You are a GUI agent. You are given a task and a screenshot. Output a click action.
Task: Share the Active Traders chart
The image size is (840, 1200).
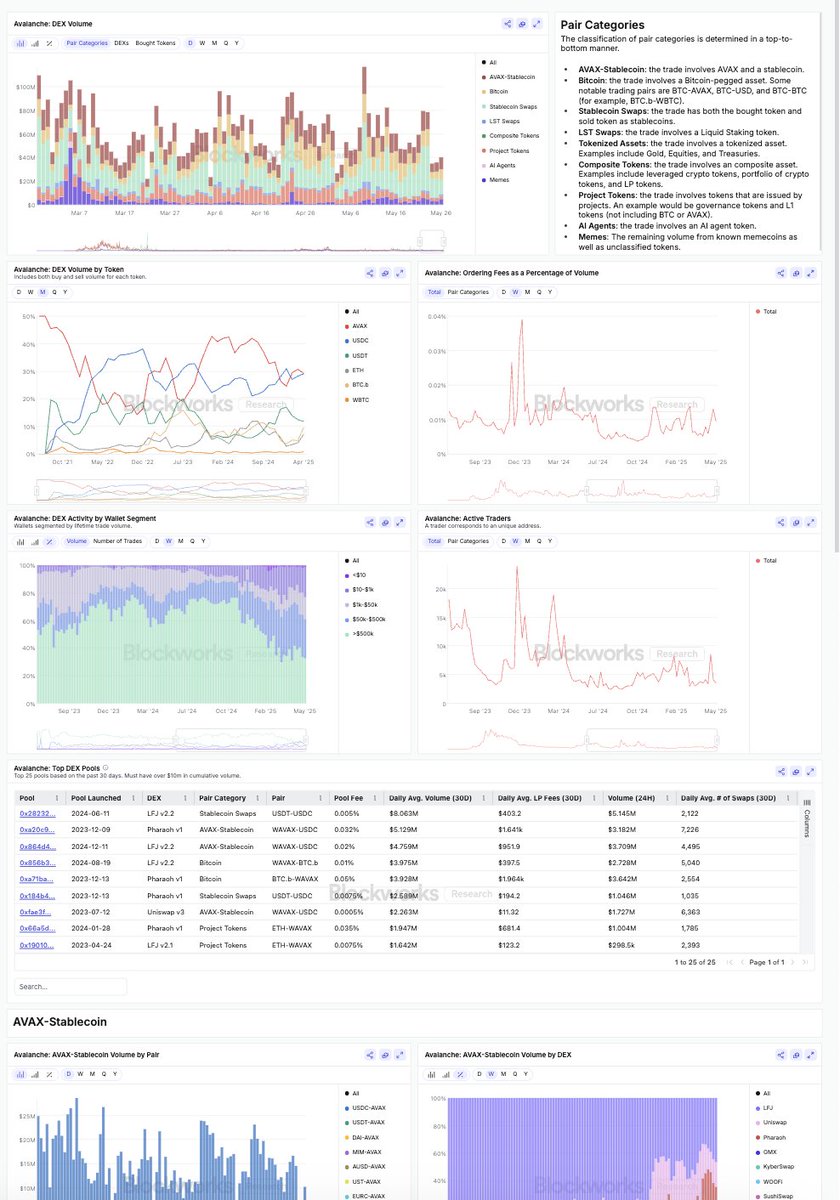[x=781, y=521]
